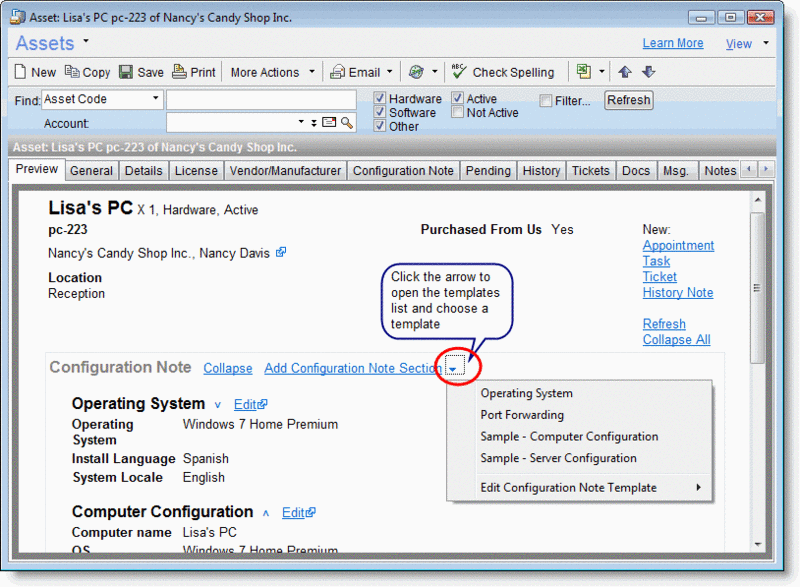Export to Excel via the spreadsheet icon
The image size is (800, 587).
[x=583, y=71]
